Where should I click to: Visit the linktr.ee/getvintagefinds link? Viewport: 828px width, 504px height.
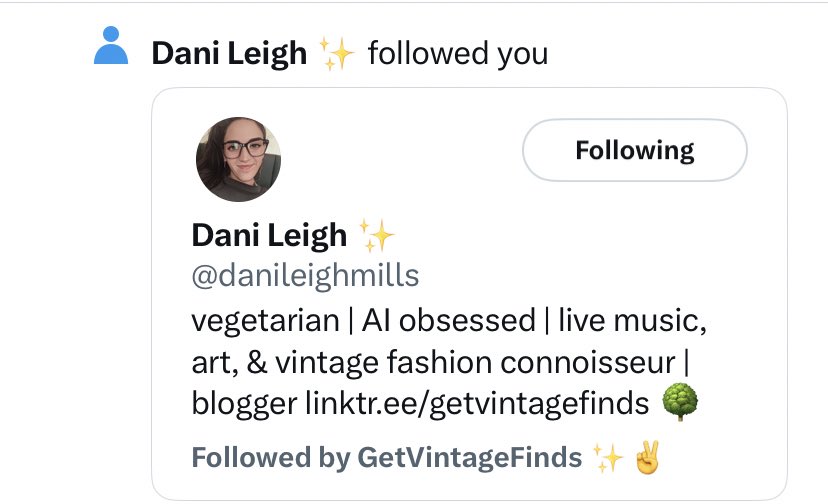477,404
